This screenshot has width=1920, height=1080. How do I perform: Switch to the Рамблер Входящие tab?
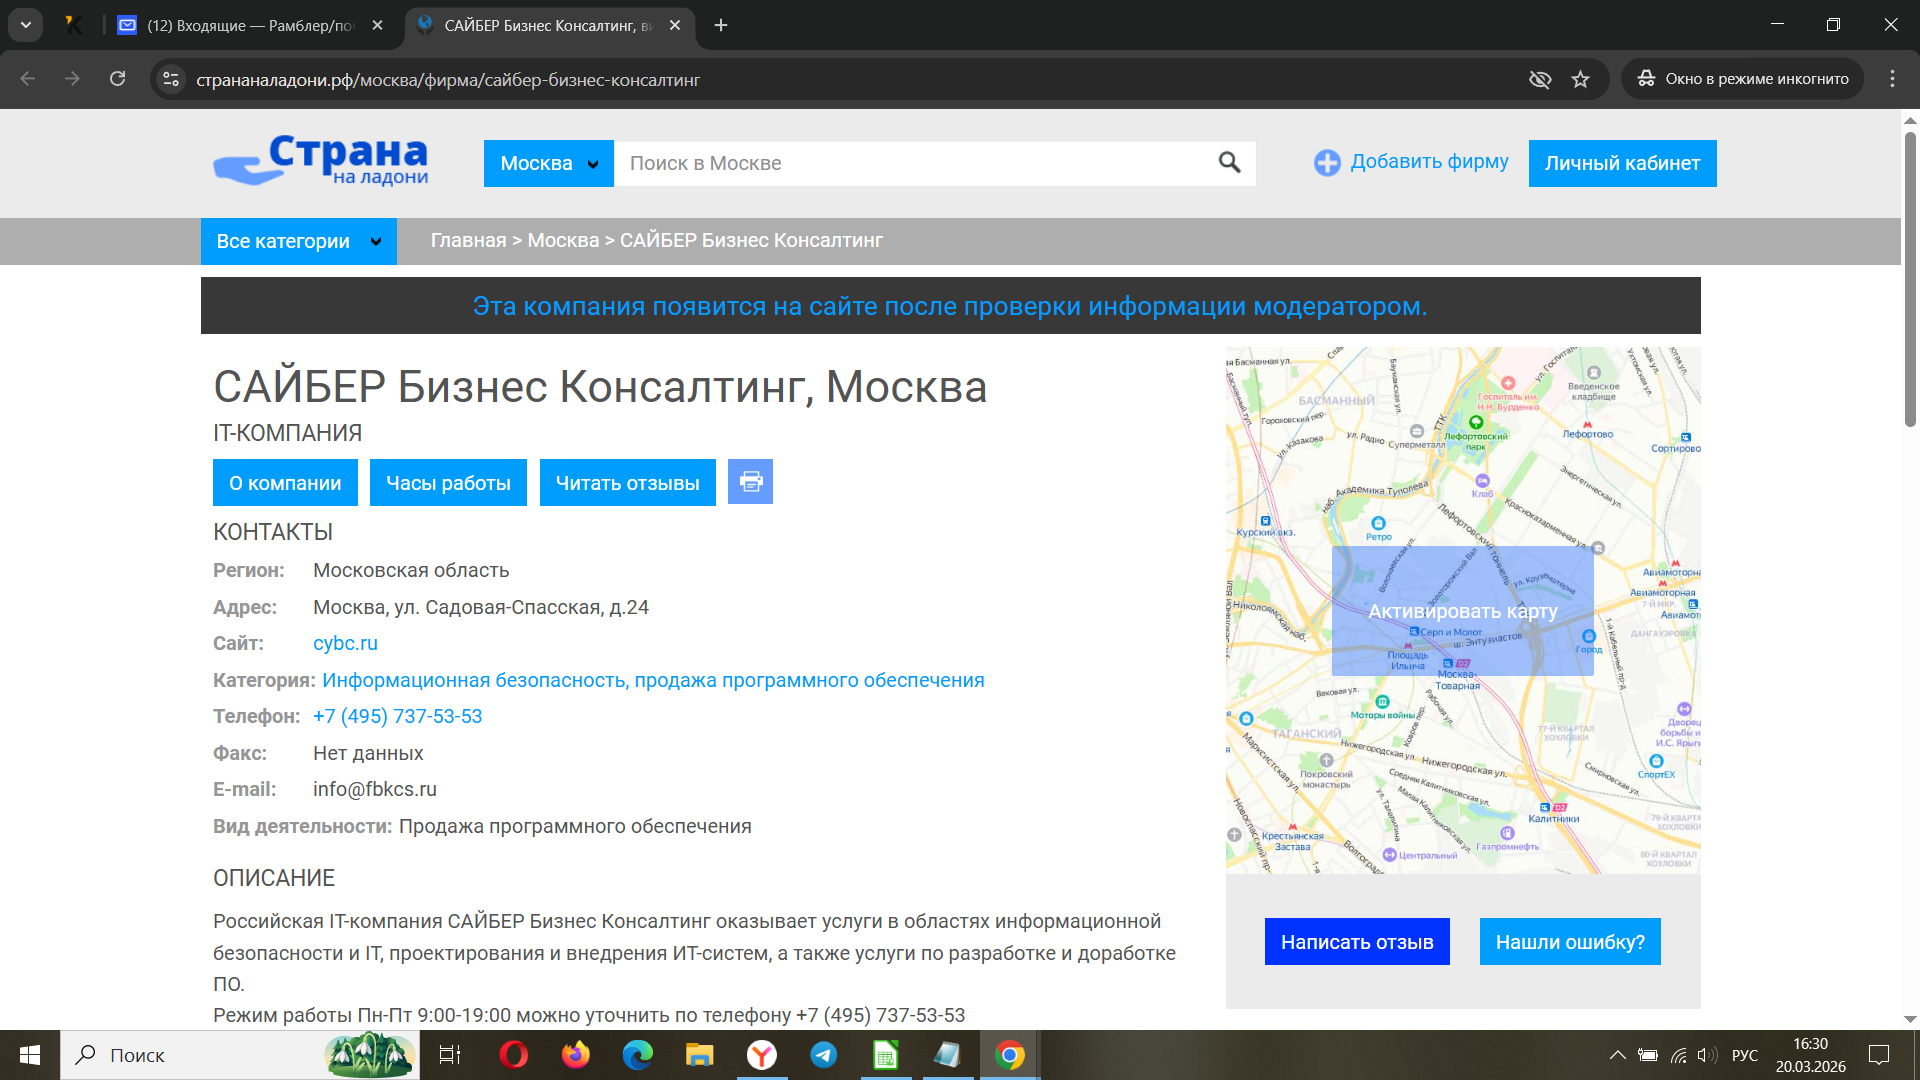coord(250,25)
